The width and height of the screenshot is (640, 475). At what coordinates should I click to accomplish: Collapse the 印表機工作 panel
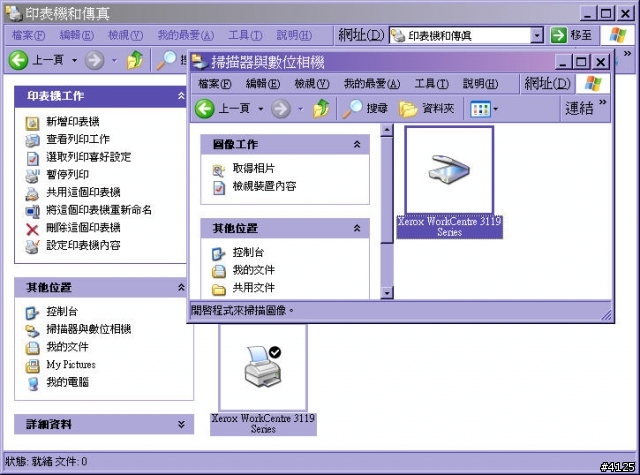(181, 96)
